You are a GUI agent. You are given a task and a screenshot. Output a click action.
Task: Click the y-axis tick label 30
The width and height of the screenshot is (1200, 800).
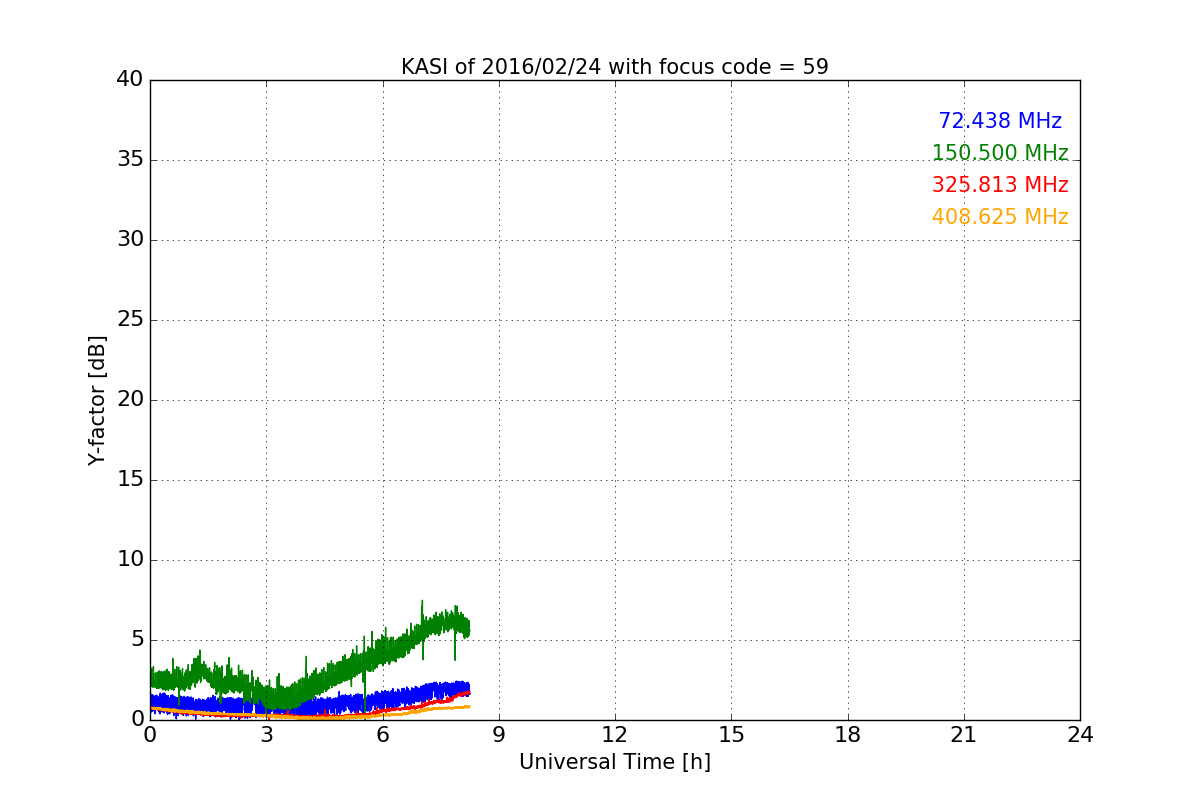tap(130, 239)
